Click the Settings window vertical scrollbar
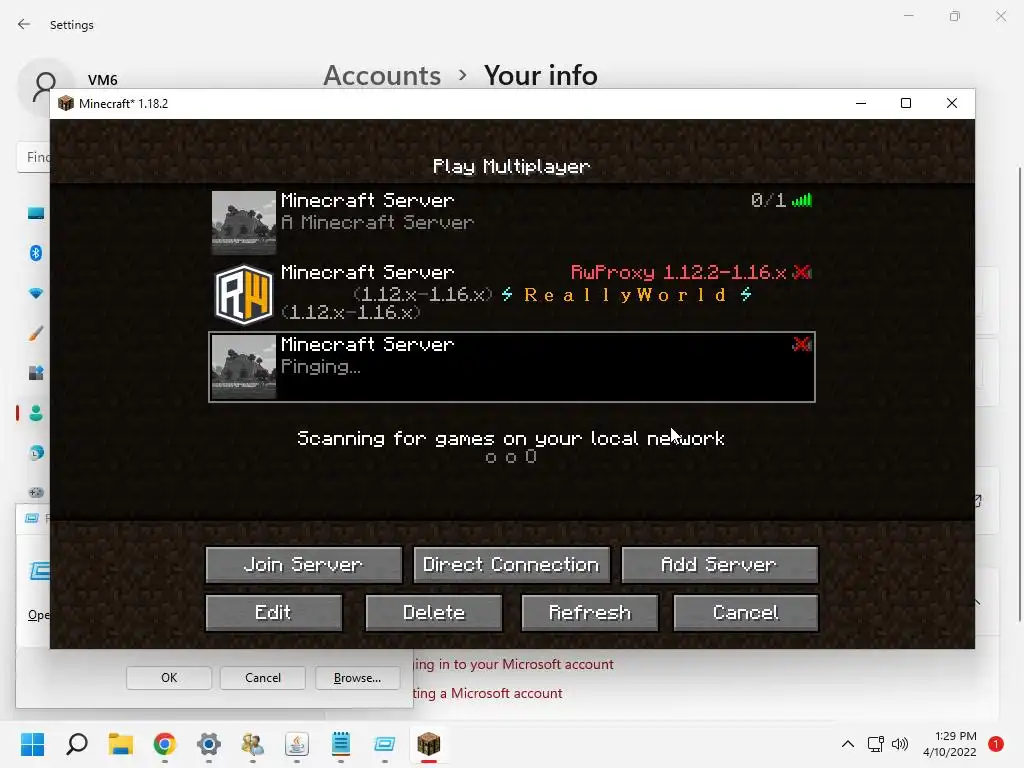This screenshot has width=1024, height=768. coord(1019,394)
